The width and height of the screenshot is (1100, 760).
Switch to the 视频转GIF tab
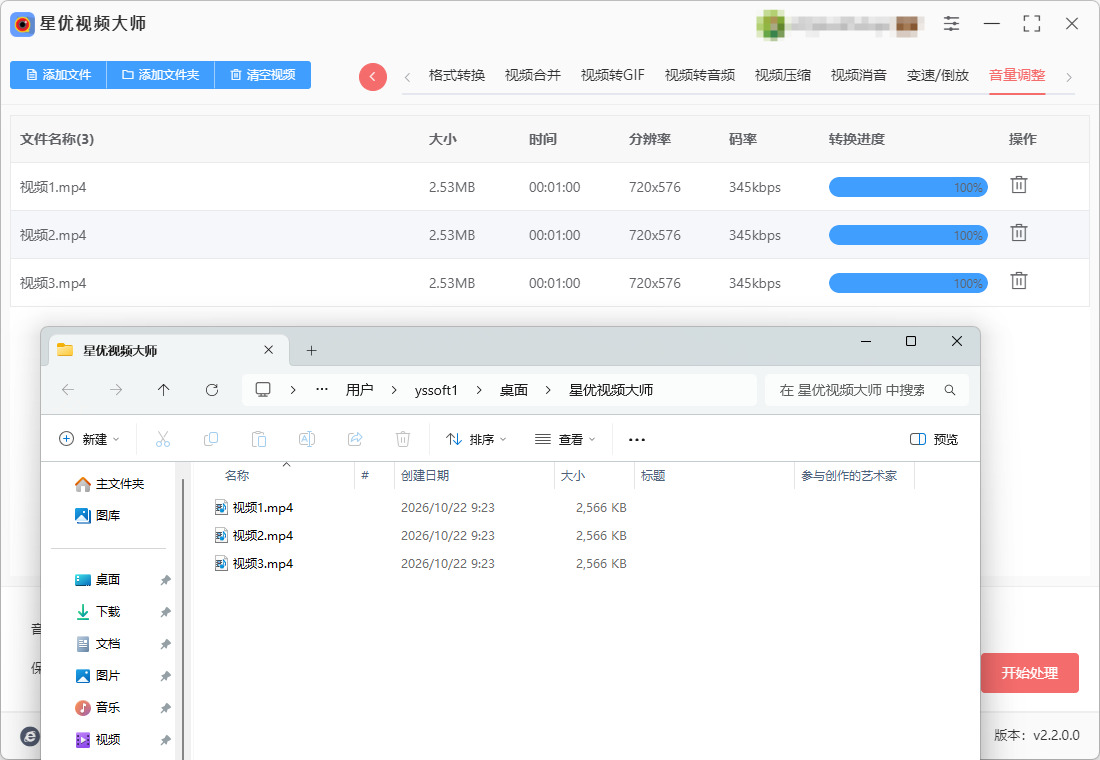coord(612,75)
